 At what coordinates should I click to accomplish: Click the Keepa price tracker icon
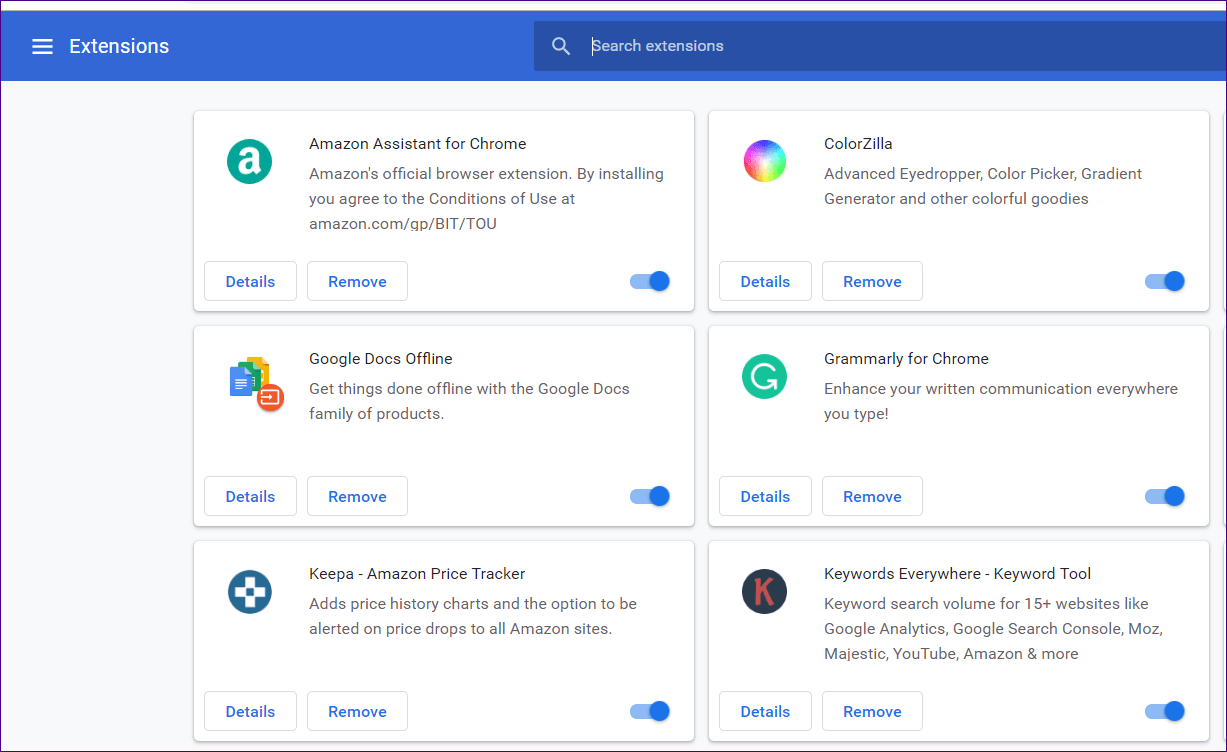[x=249, y=592]
